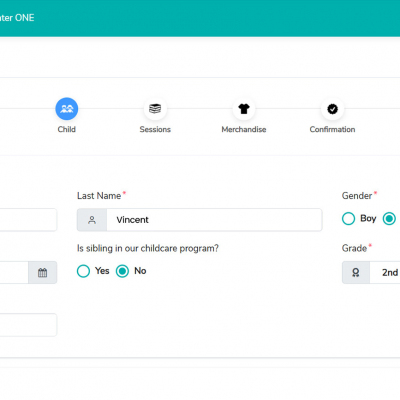This screenshot has height=400, width=400.
Task: Click the Sessions step label
Action: tap(155, 129)
